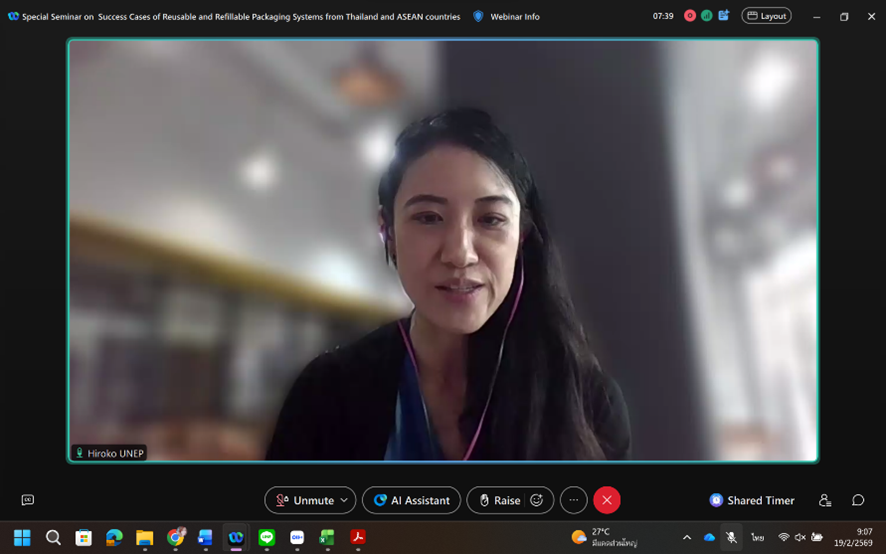Image resolution: width=886 pixels, height=554 pixels.
Task: Open the Shared Timer
Action: [752, 500]
